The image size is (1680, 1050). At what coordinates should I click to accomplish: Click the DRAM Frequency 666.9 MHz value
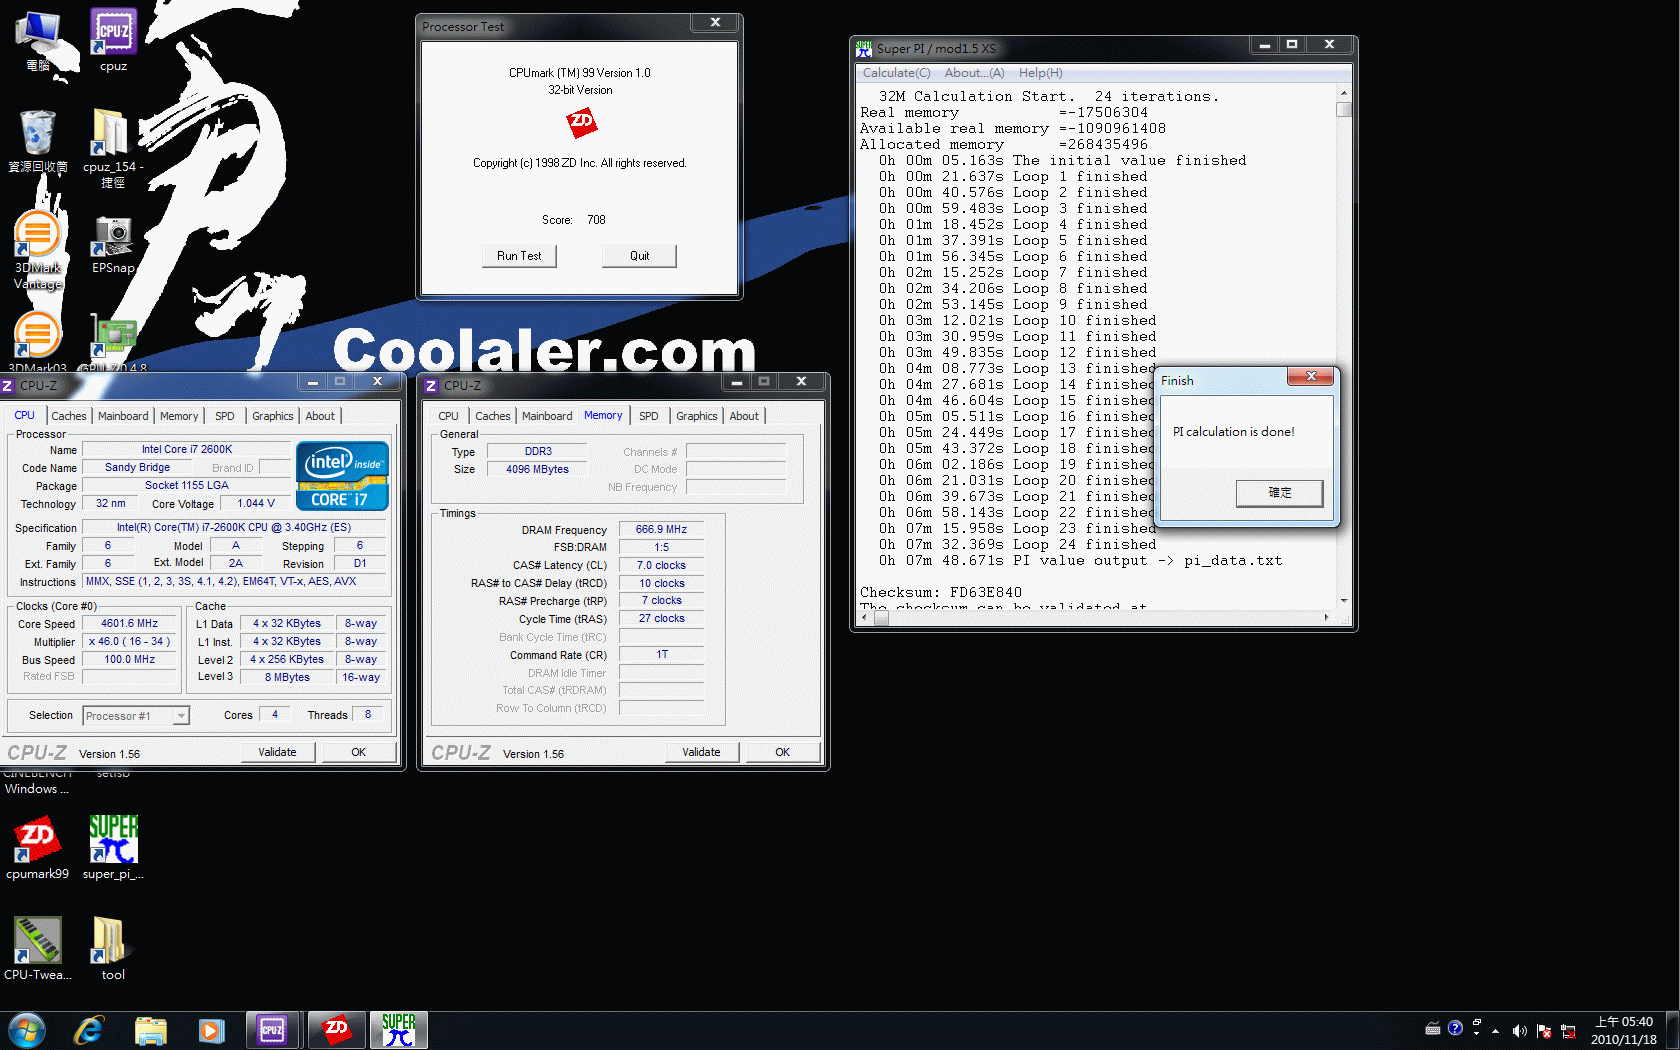point(662,529)
